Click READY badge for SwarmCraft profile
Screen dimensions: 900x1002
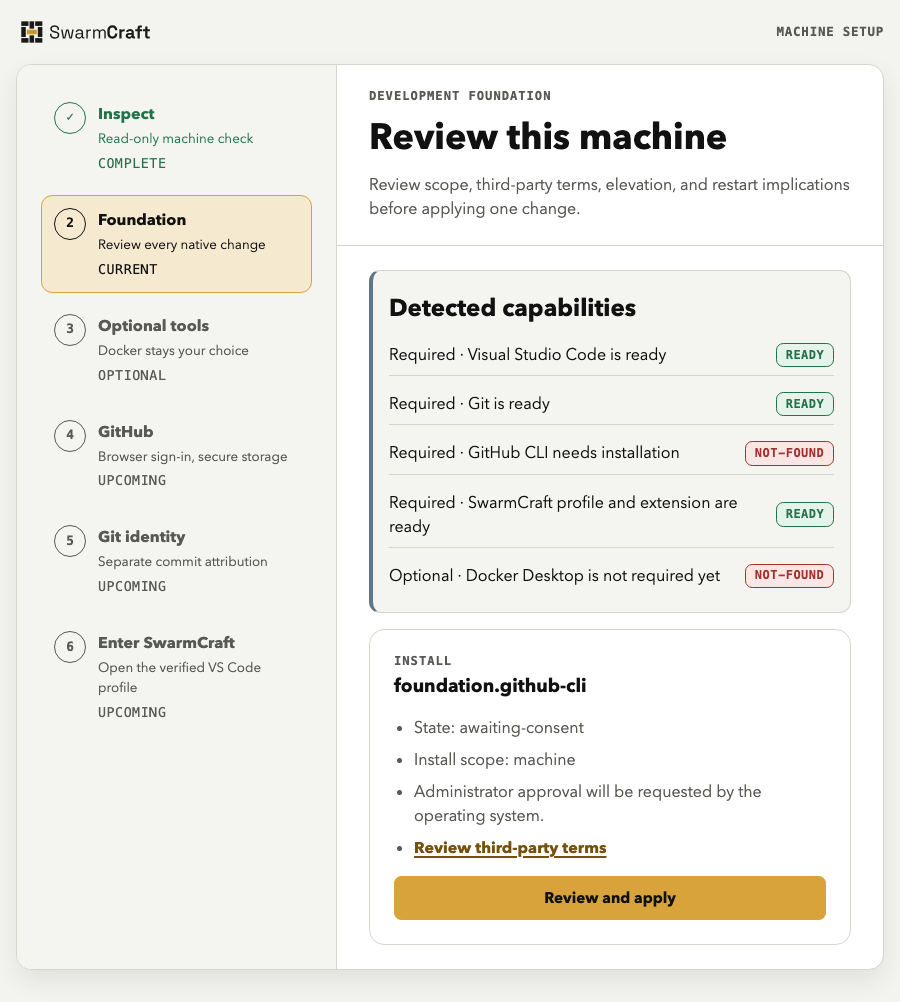tap(805, 514)
